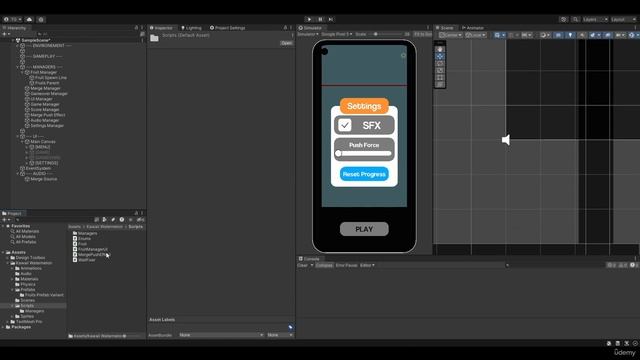This screenshot has width=640, height=360.
Task: Toggle 2D view mode in Scene toolbar
Action: [558, 35]
